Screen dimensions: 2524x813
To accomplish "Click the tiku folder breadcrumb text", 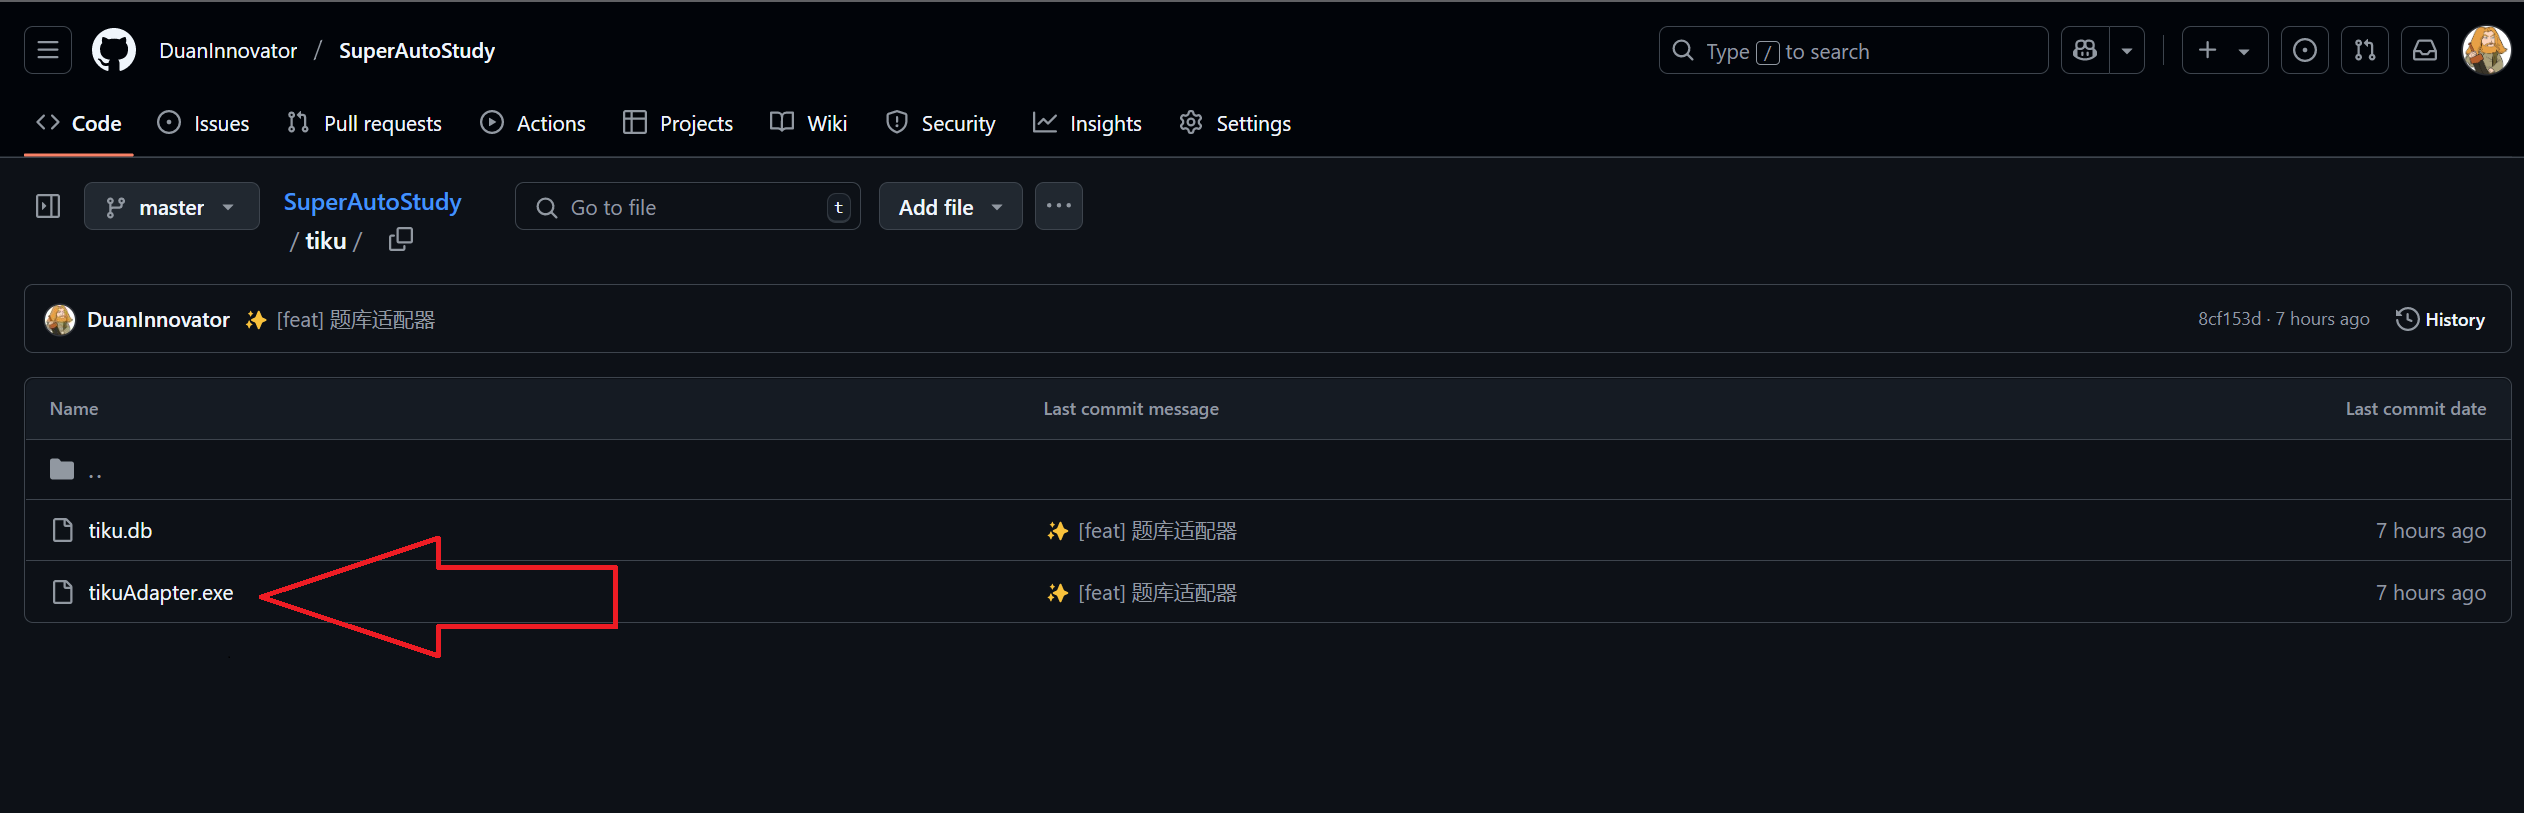I will (326, 241).
